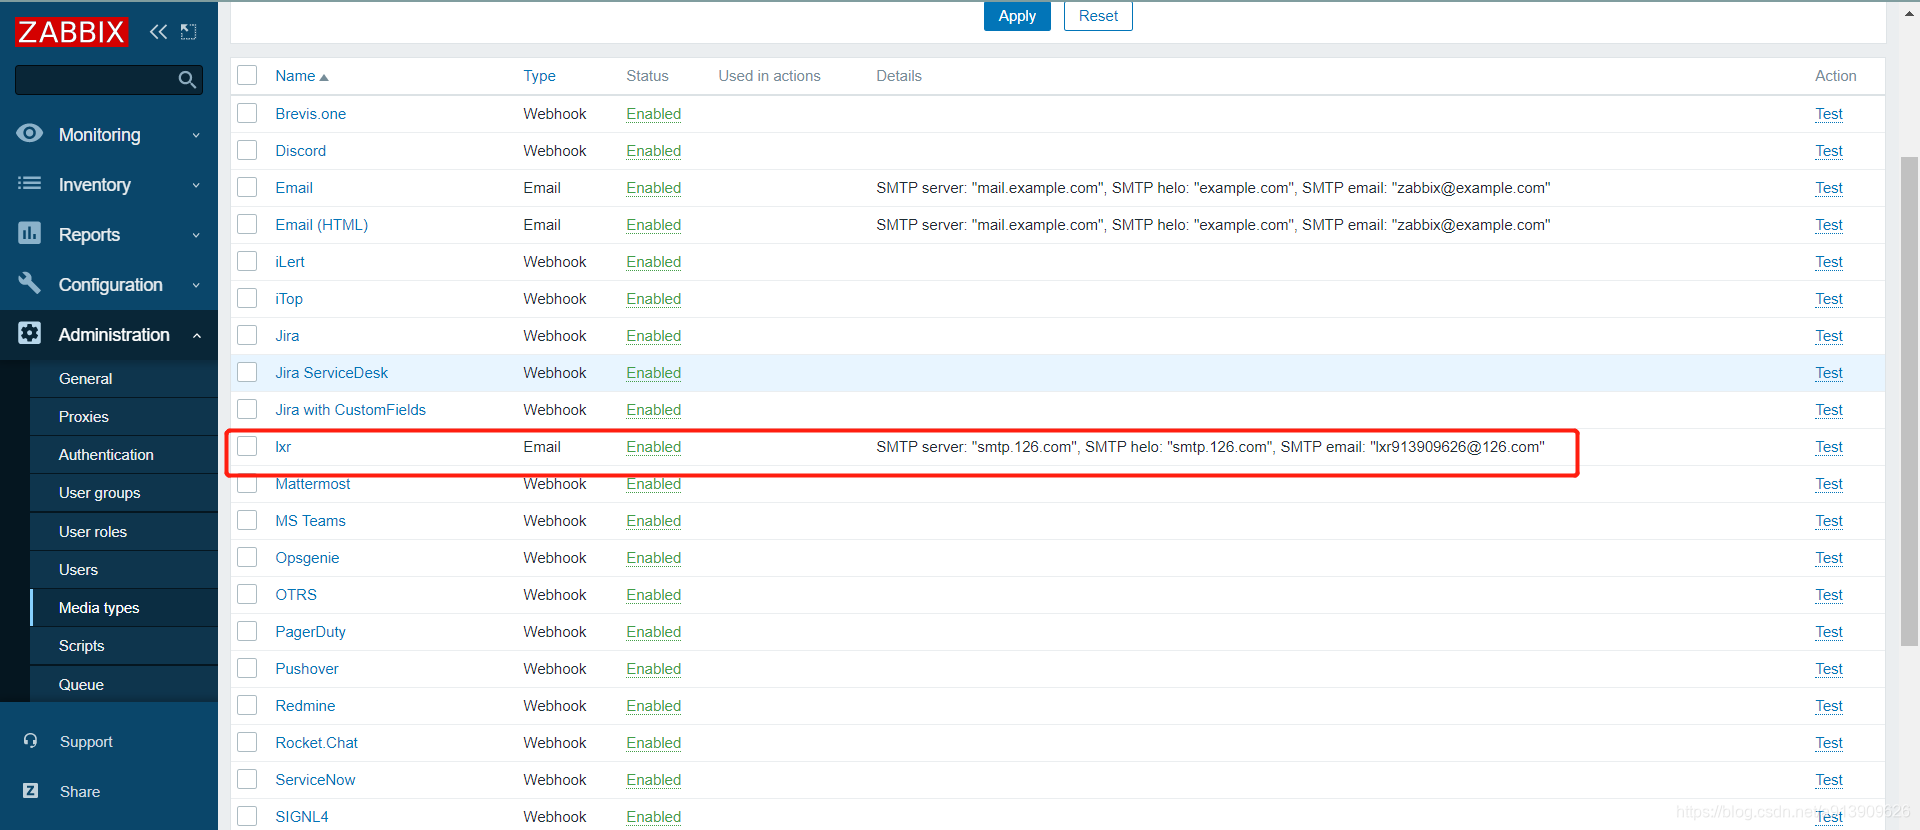Open the Mattermost media type link
Screen dimensions: 1920x830
pos(313,483)
